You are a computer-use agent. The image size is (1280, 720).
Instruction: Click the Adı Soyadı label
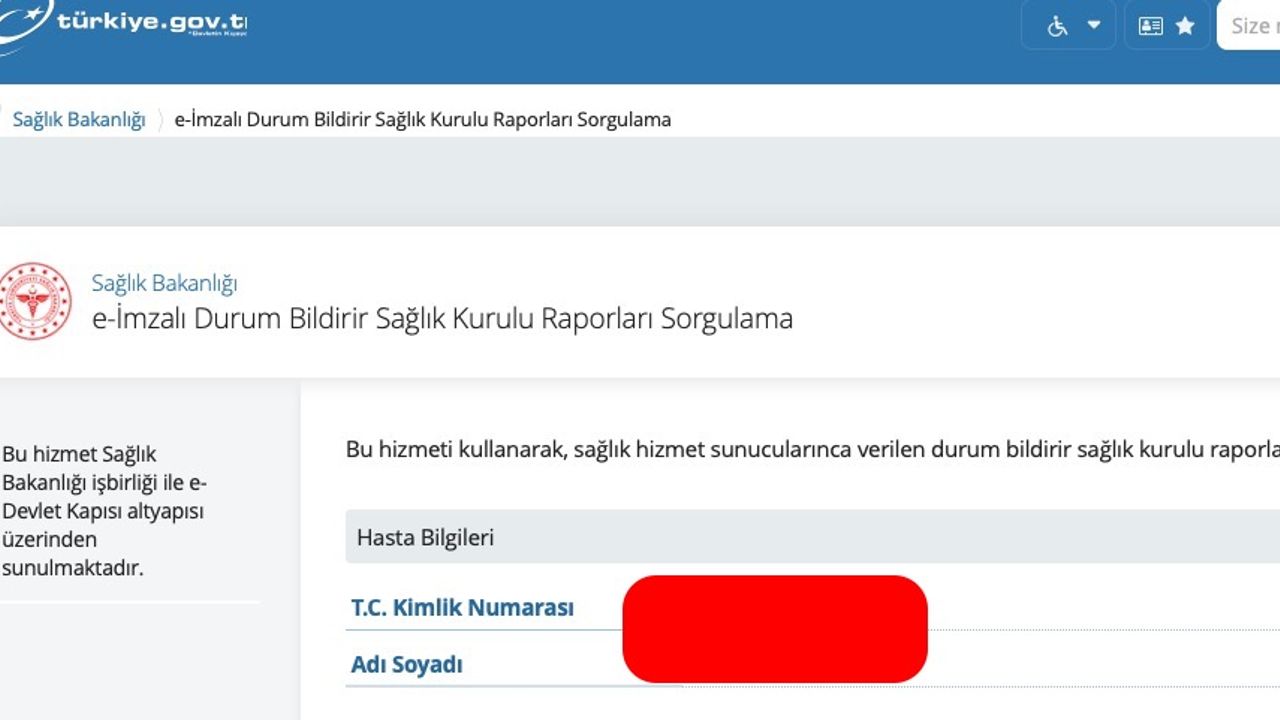click(x=406, y=665)
